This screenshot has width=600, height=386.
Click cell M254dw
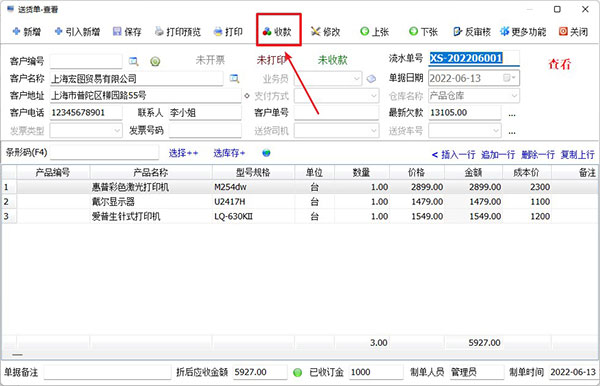253,187
